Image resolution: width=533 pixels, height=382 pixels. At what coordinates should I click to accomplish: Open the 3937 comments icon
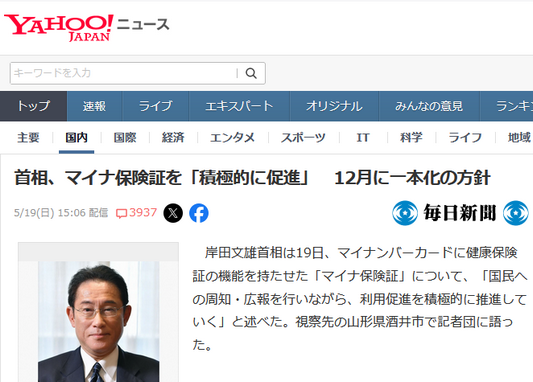click(x=136, y=213)
